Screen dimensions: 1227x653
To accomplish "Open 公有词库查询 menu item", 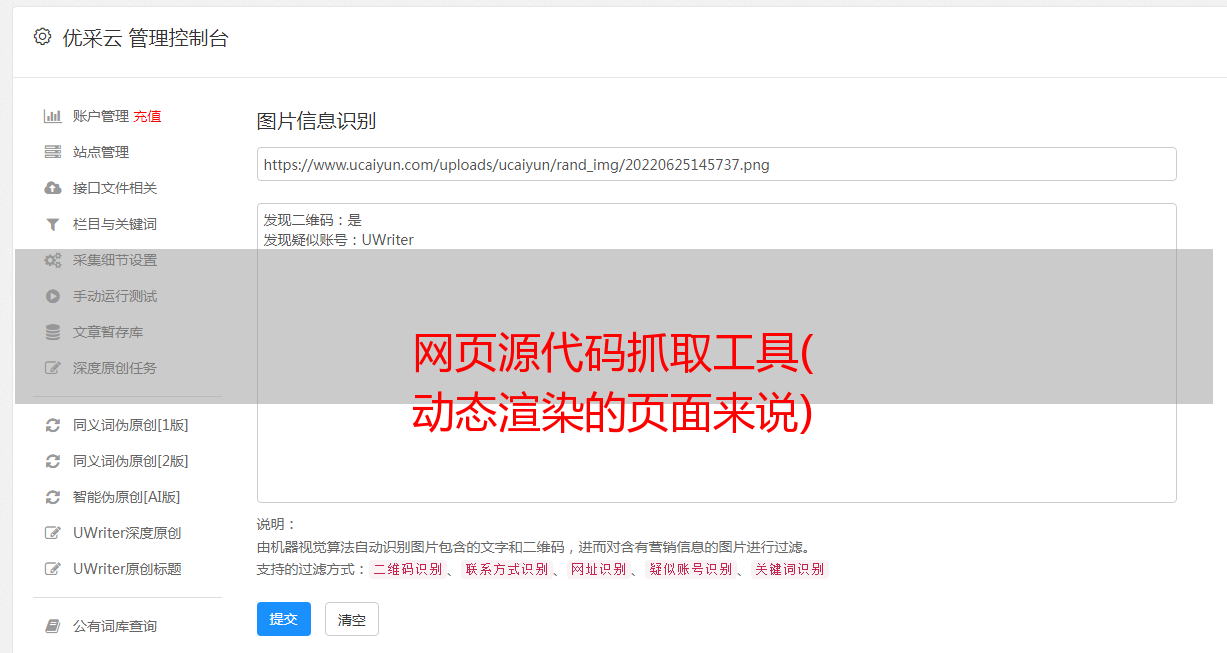I will (x=115, y=626).
